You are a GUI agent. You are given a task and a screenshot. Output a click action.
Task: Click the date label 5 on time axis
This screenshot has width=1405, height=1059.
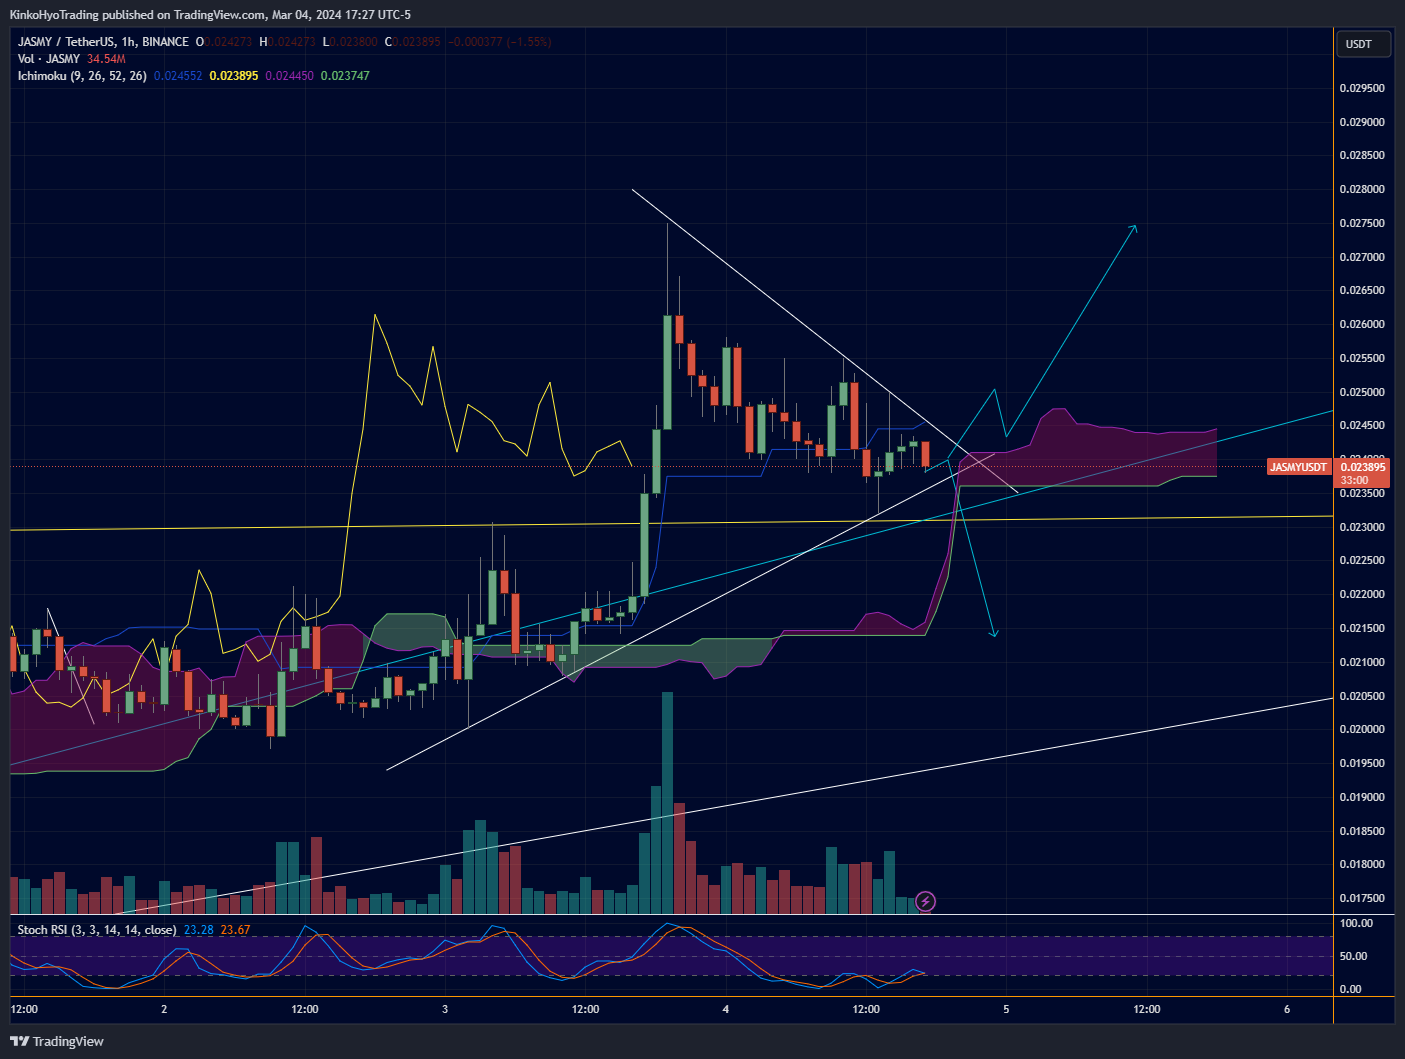[1006, 1009]
